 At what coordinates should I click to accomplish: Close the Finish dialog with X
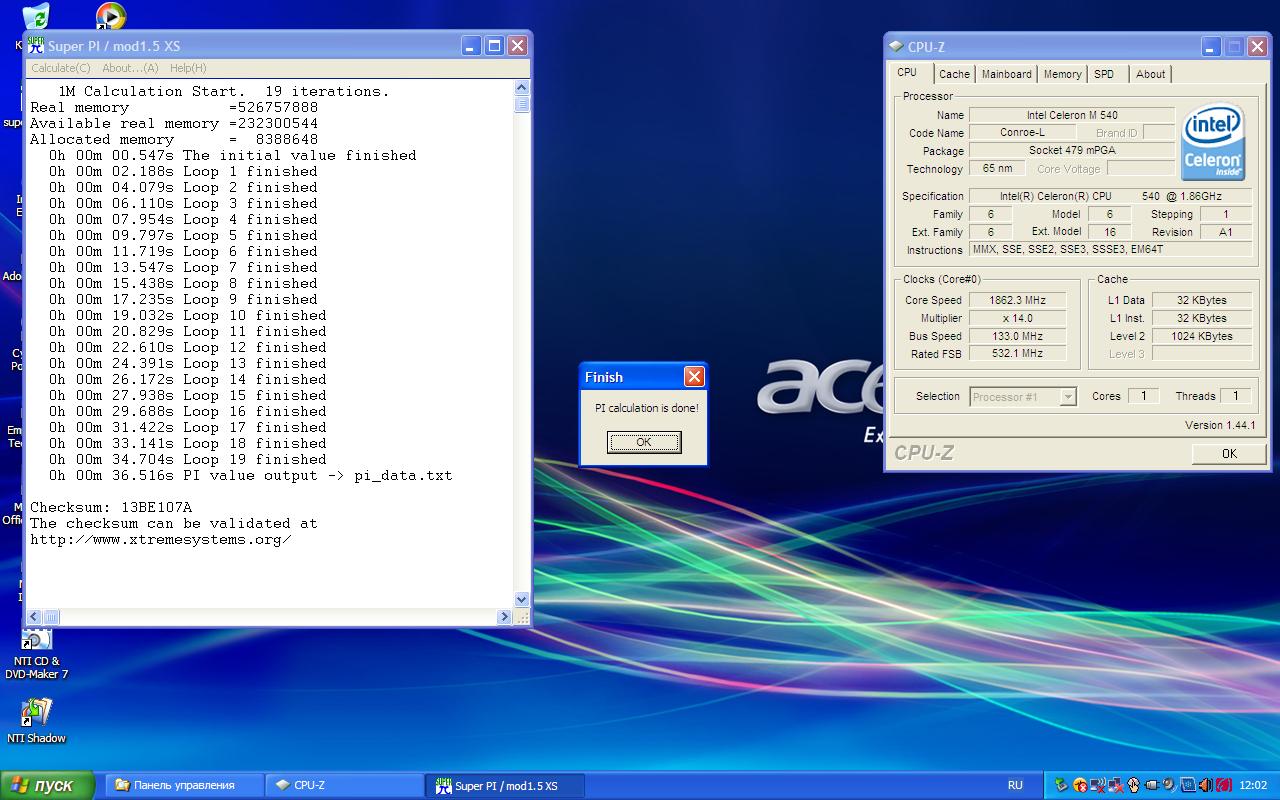(x=694, y=377)
